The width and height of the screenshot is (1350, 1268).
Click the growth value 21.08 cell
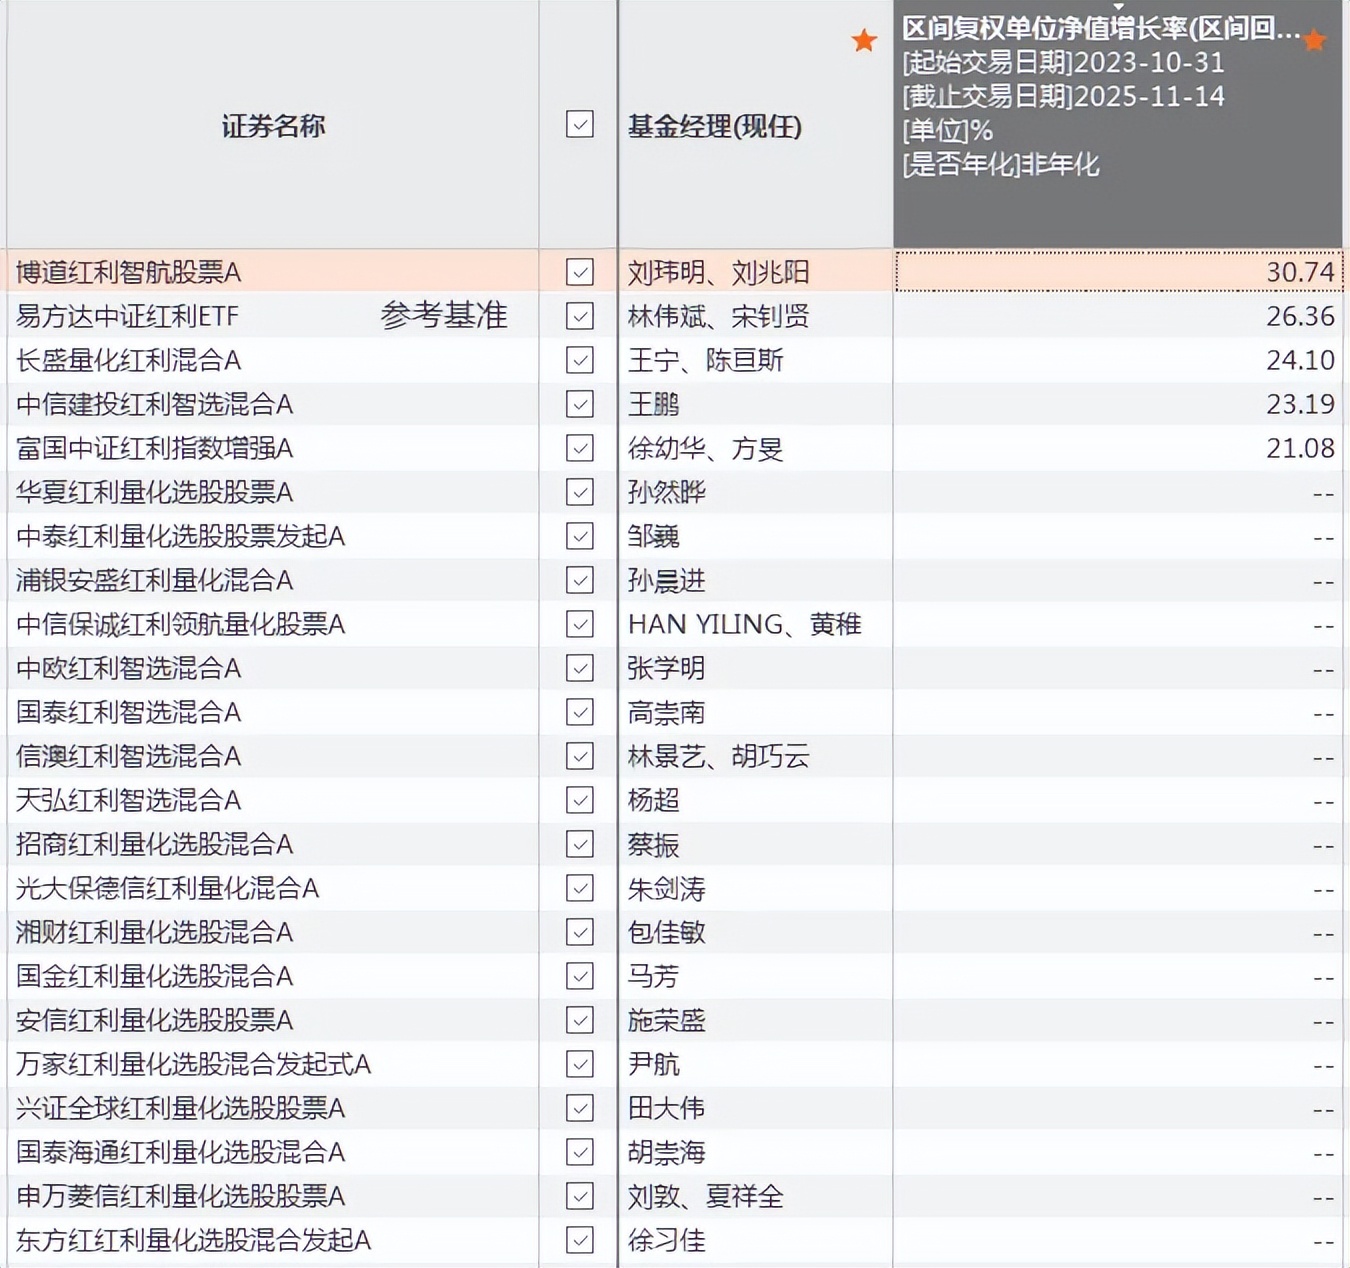[x=1118, y=448]
